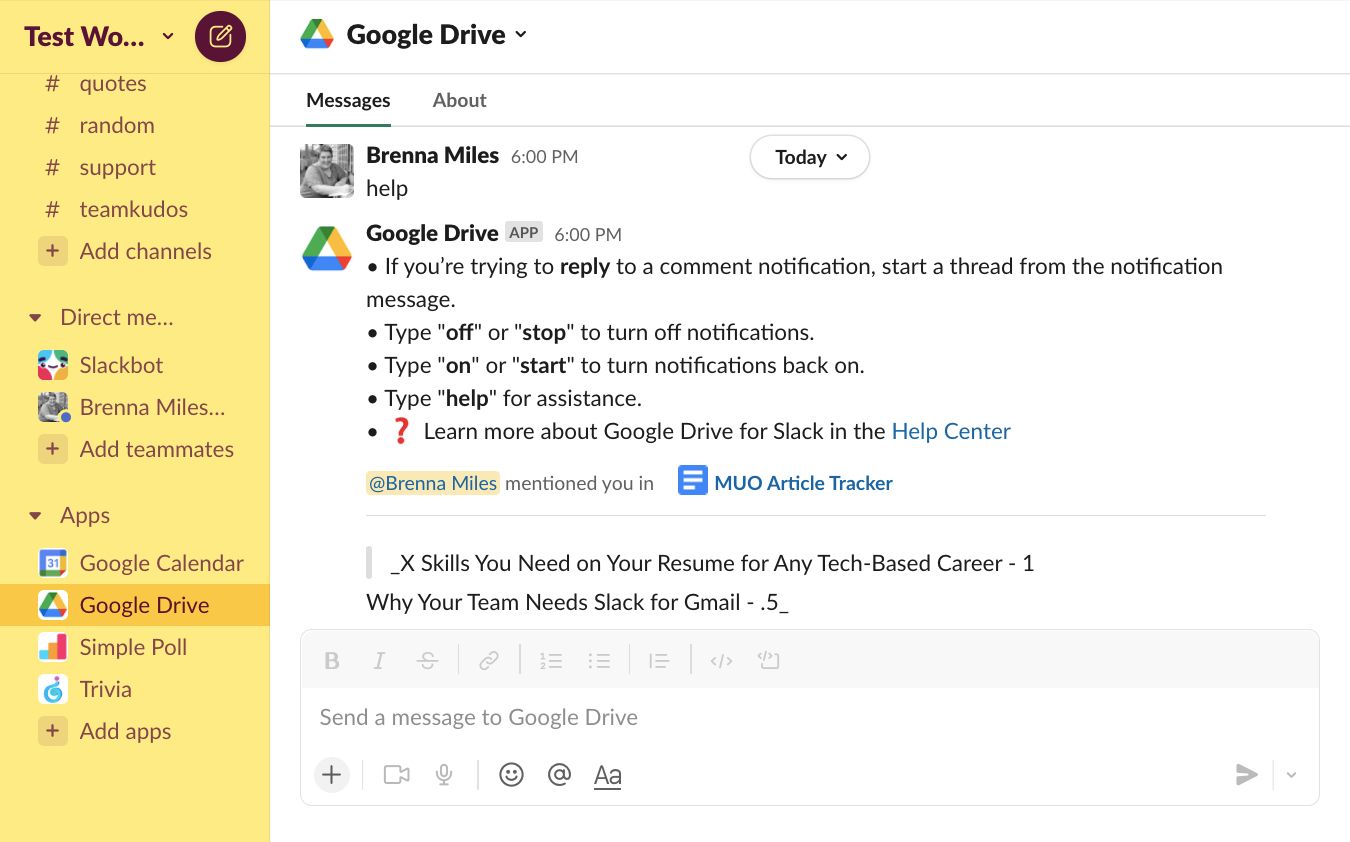This screenshot has height=842, width=1350.
Task: Click the plus icon beside Add apps
Action: 53,731
